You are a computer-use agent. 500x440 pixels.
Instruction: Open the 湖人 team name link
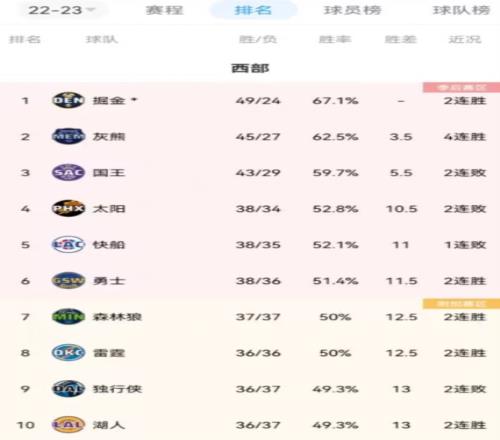[x=109, y=425]
